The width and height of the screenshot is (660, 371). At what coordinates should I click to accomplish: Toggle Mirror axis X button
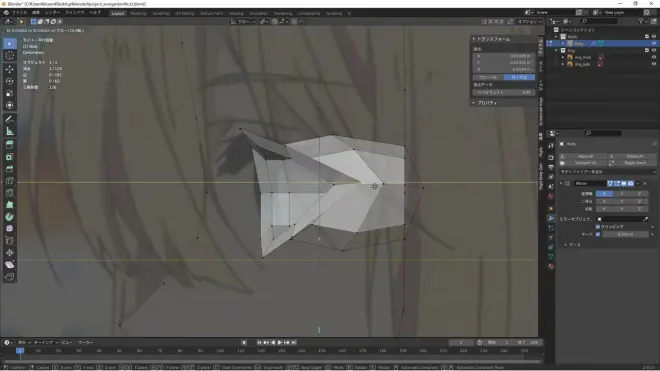[x=604, y=194]
